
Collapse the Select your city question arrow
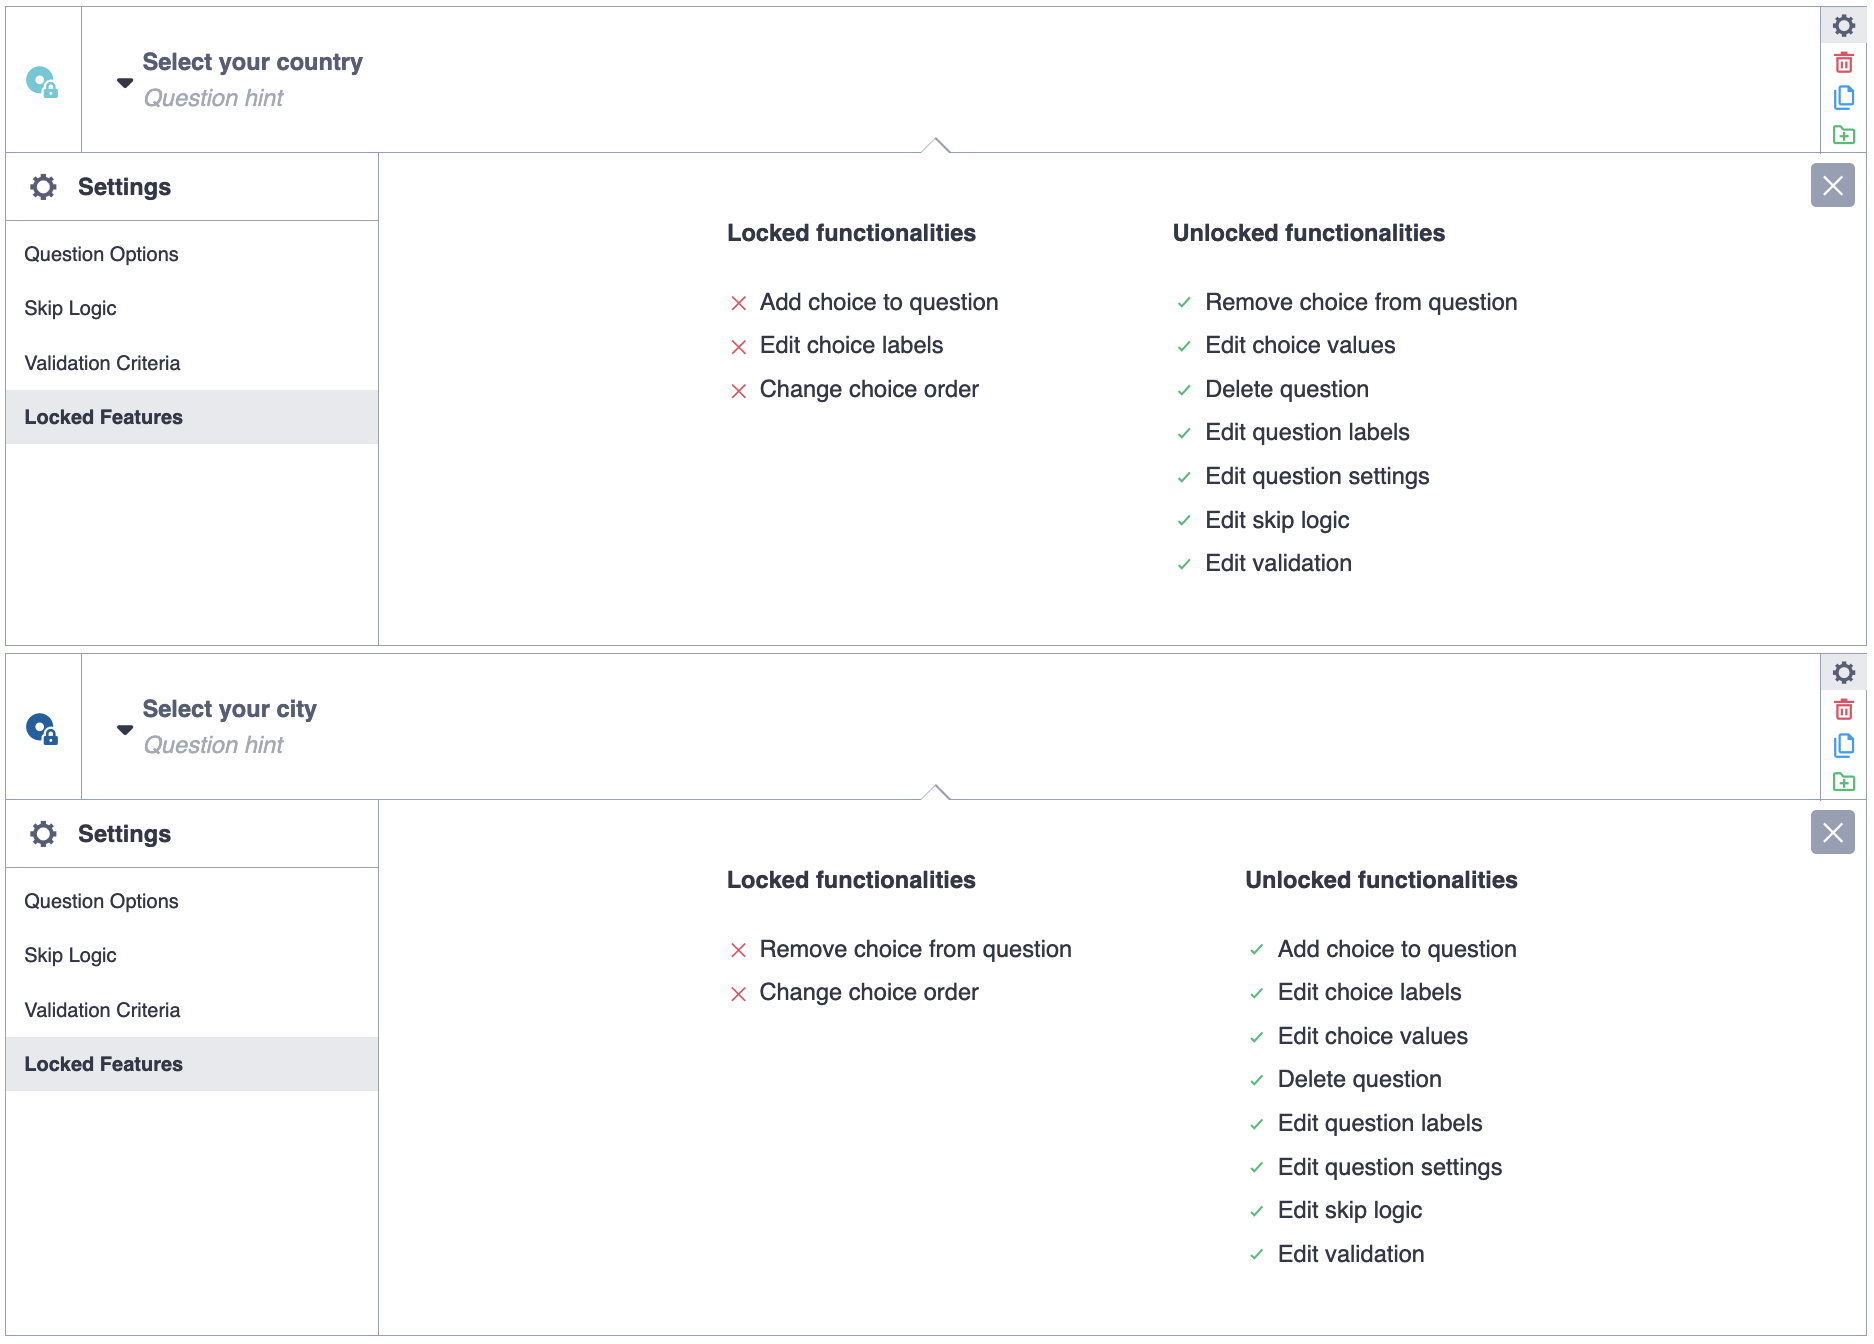click(125, 729)
